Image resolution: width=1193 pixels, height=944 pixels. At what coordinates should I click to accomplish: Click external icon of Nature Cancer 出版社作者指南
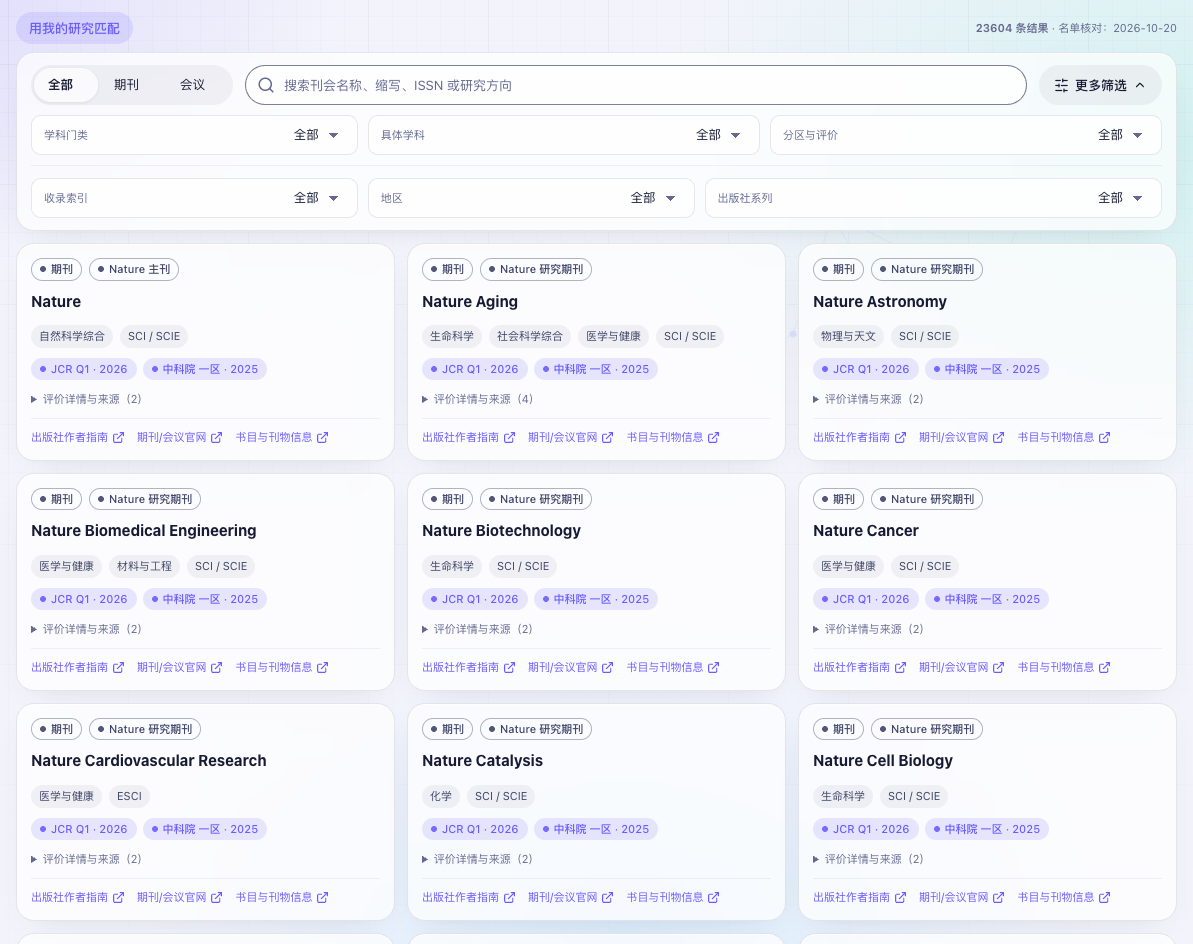click(901, 667)
